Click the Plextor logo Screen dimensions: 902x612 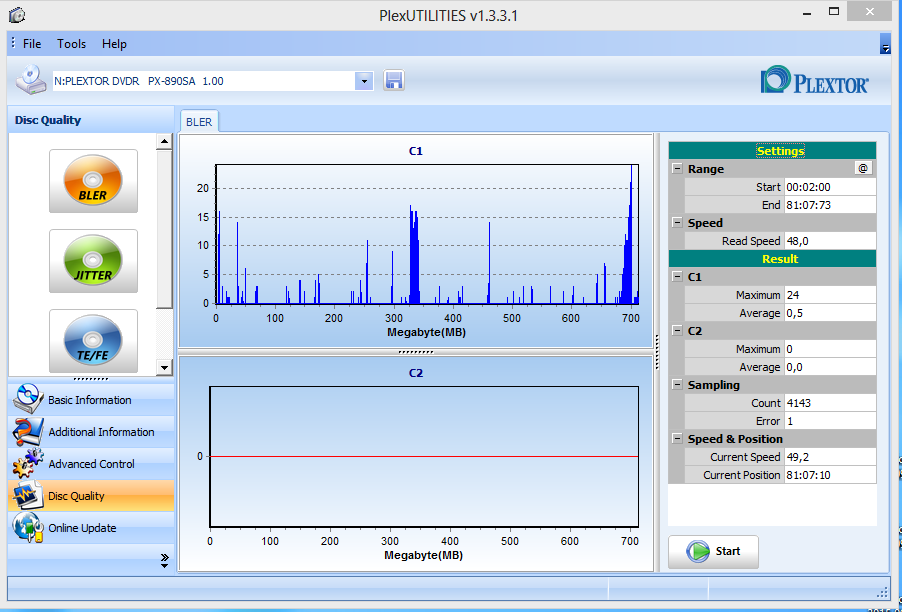pos(815,79)
